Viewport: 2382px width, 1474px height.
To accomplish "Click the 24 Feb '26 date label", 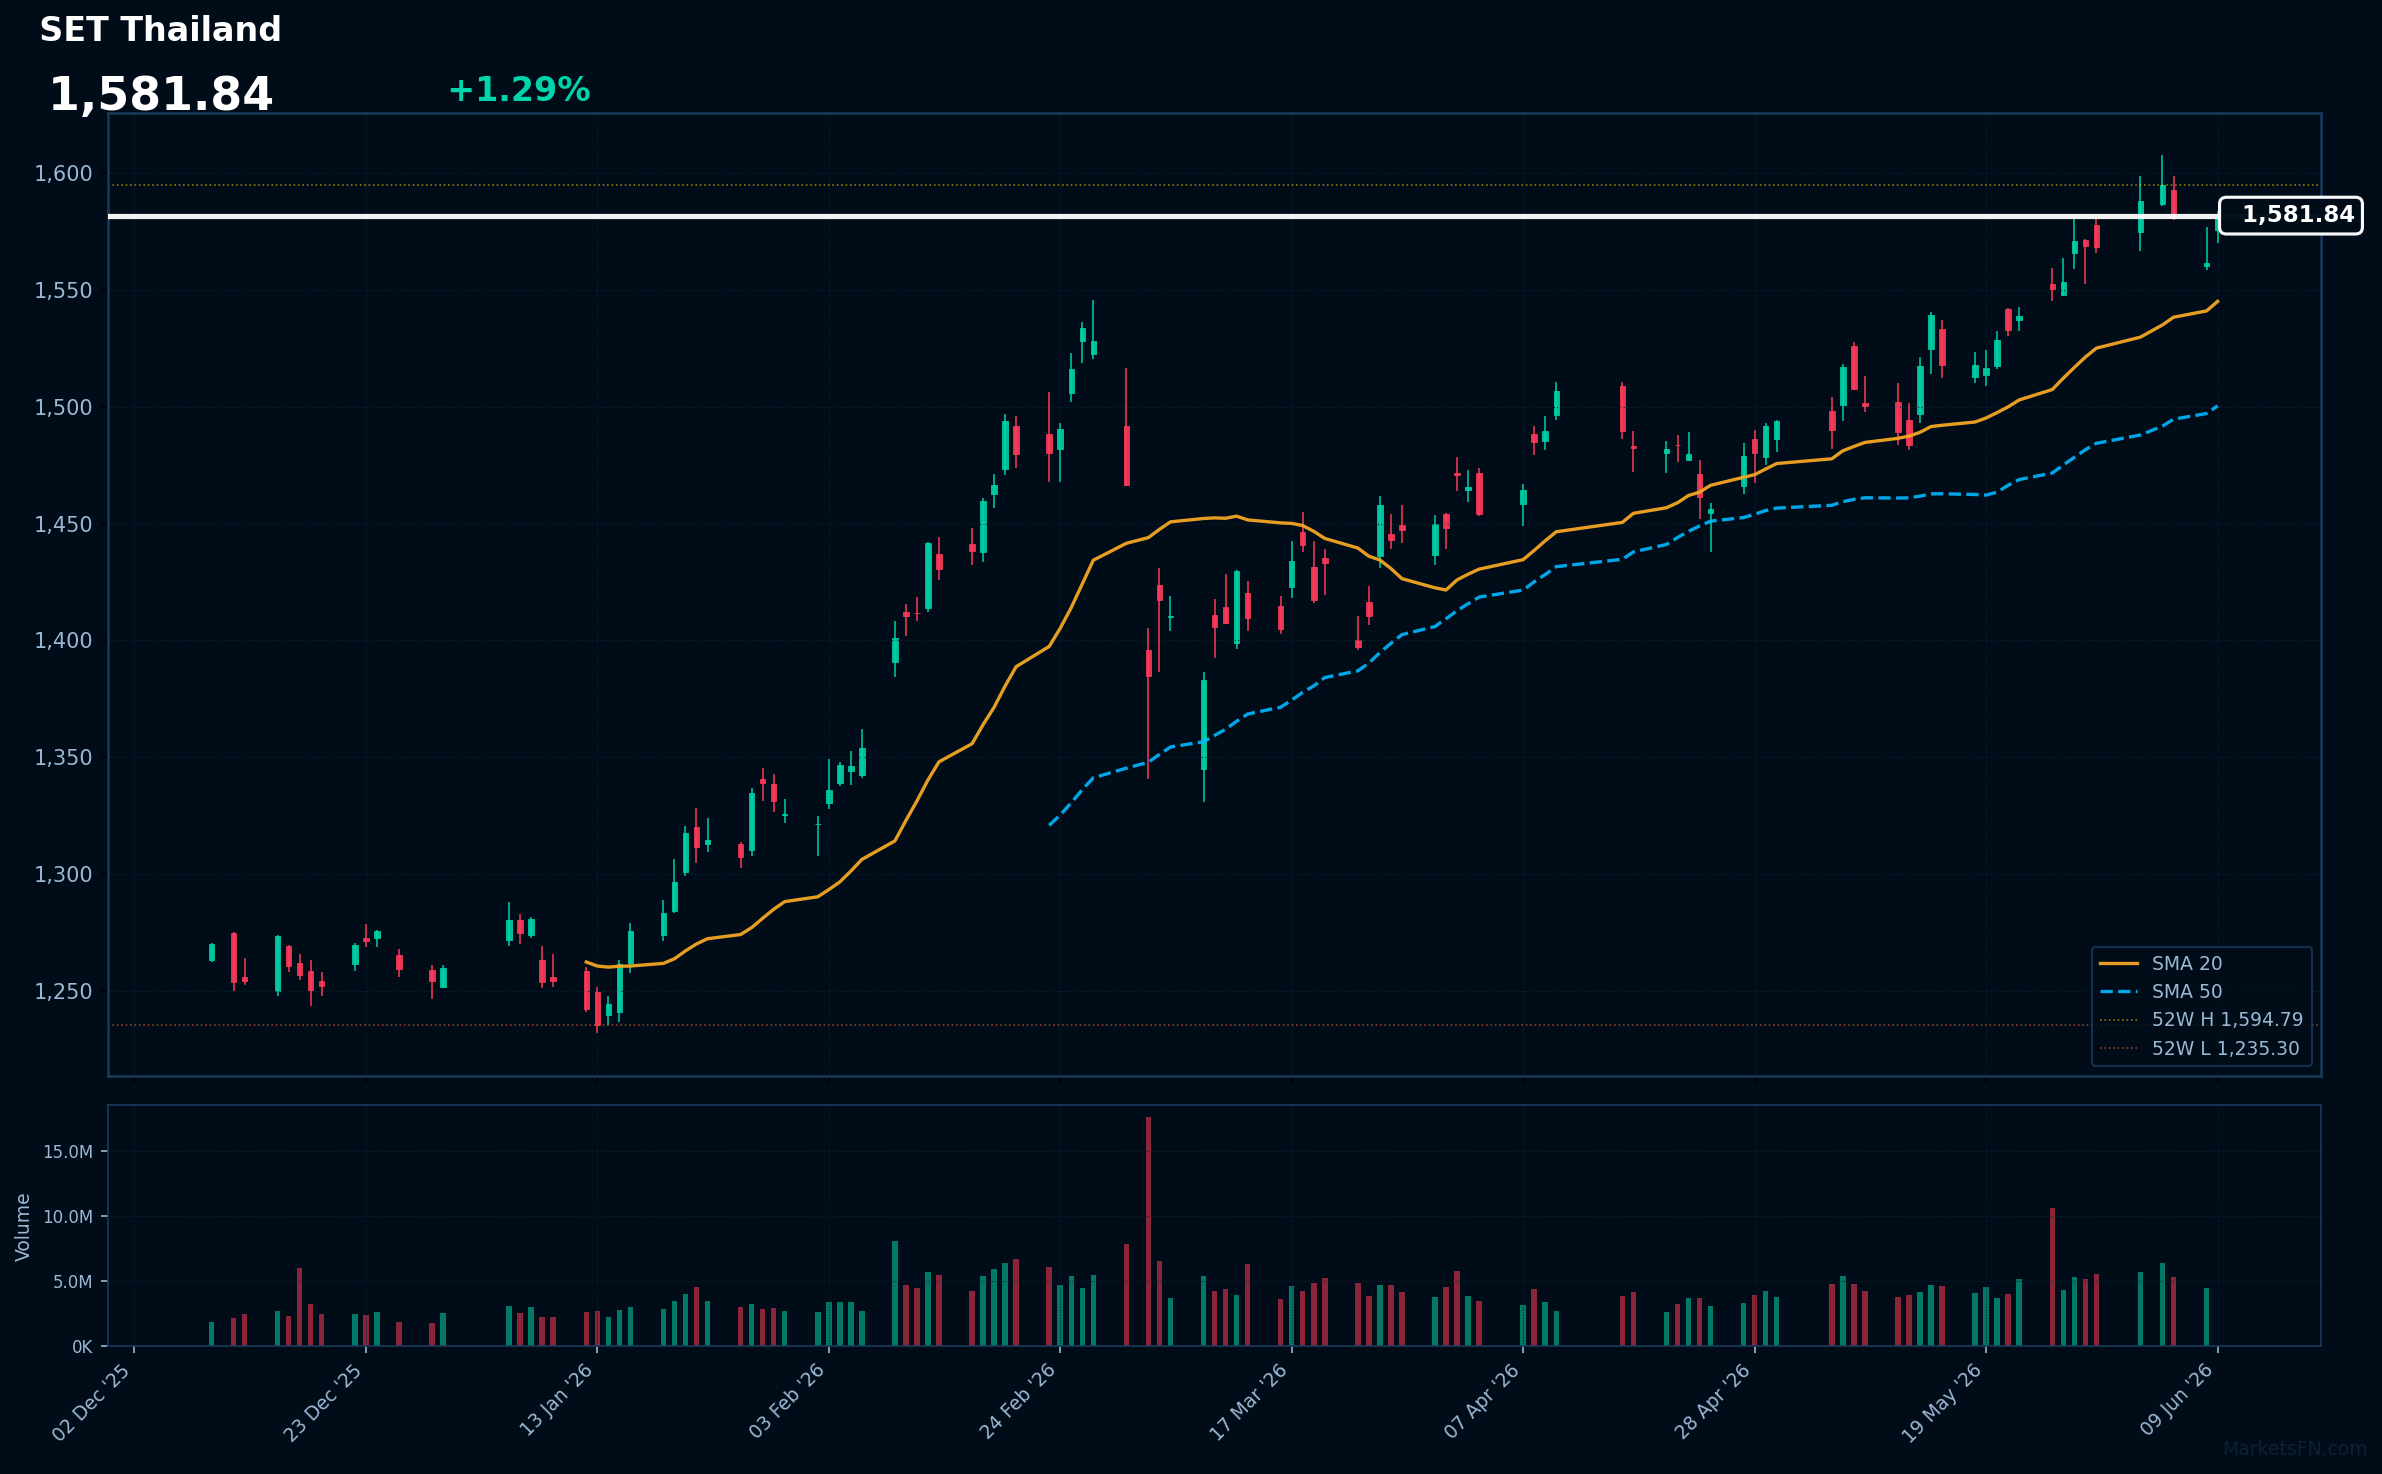I will tap(1018, 1401).
